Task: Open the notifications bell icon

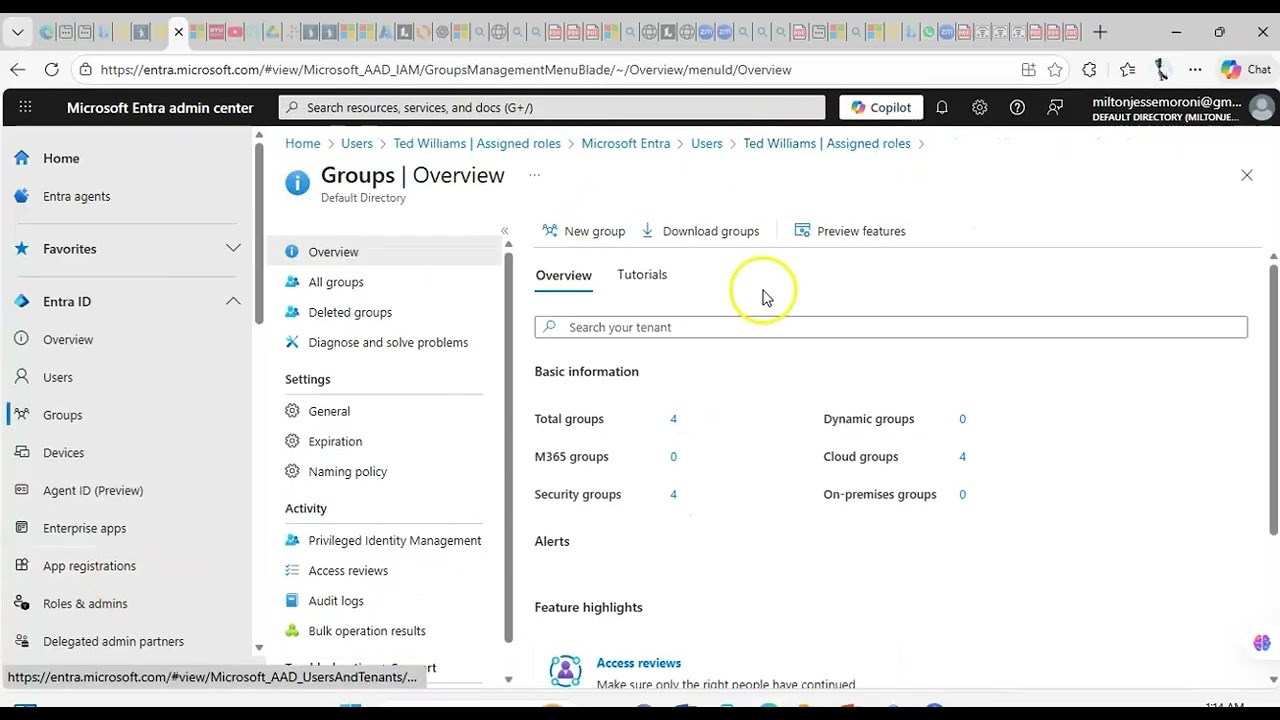Action: click(x=942, y=107)
